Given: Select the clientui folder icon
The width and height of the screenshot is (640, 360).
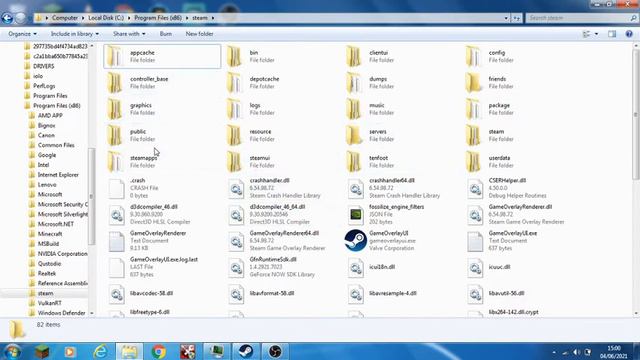Looking at the screenshot, I should pyautogui.click(x=354, y=56).
